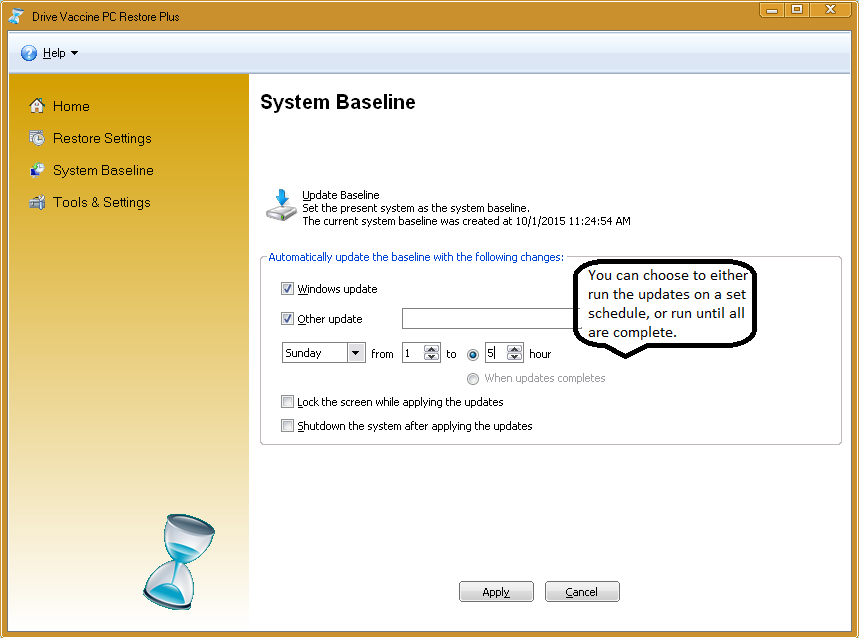This screenshot has height=638, width=859.
Task: Click the 'from' hour input field
Action: coord(414,353)
